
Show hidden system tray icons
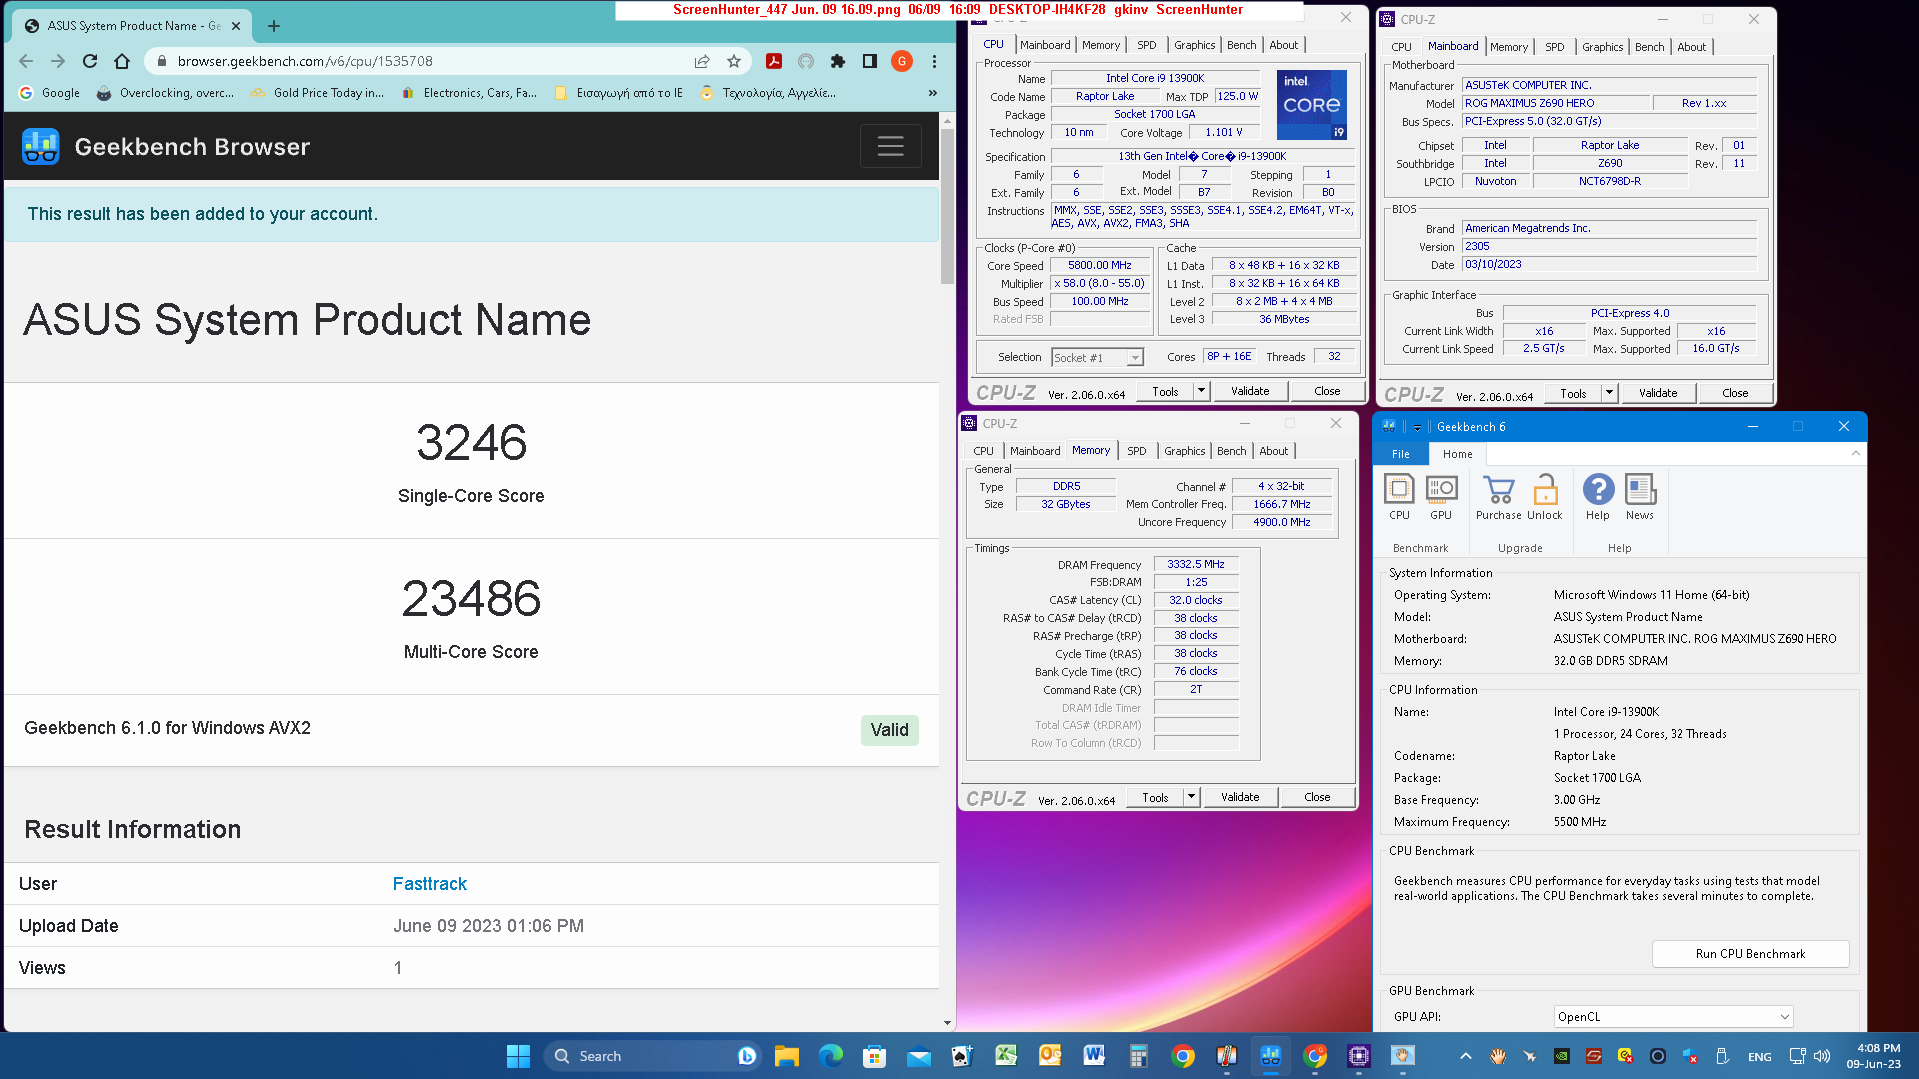(1465, 1056)
